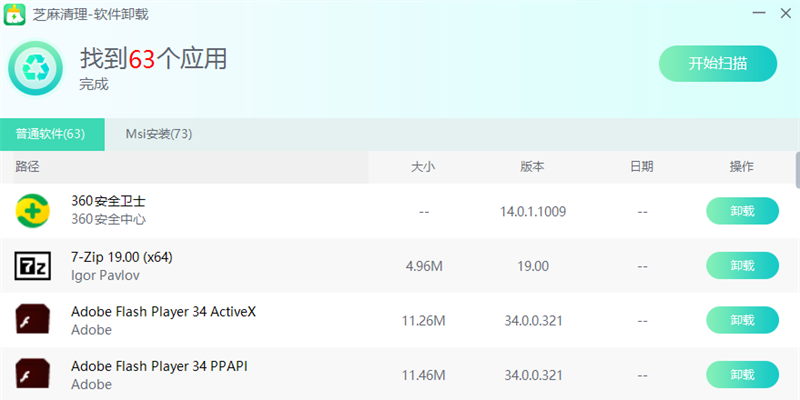Image resolution: width=800 pixels, height=400 pixels.
Task: Switch to the 普通软件(63) tab
Action: coord(50,134)
